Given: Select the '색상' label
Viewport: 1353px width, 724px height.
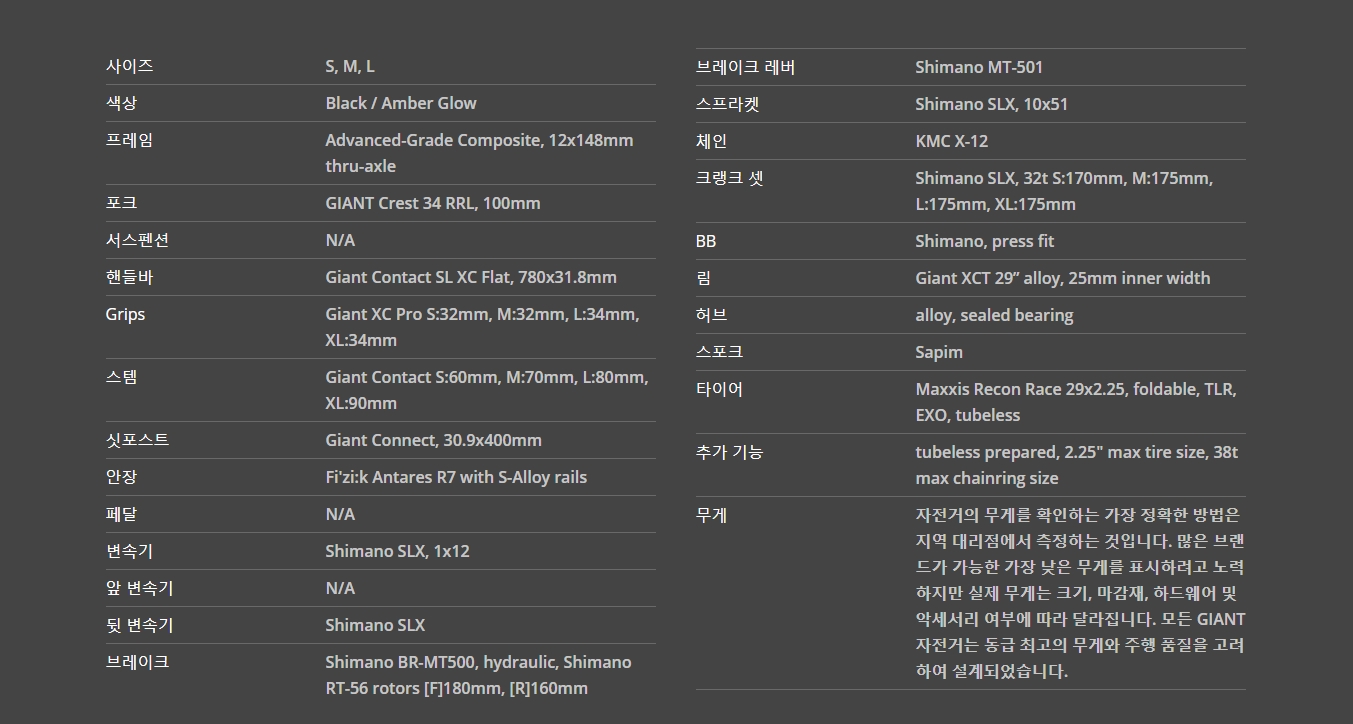Looking at the screenshot, I should click(x=121, y=103).
